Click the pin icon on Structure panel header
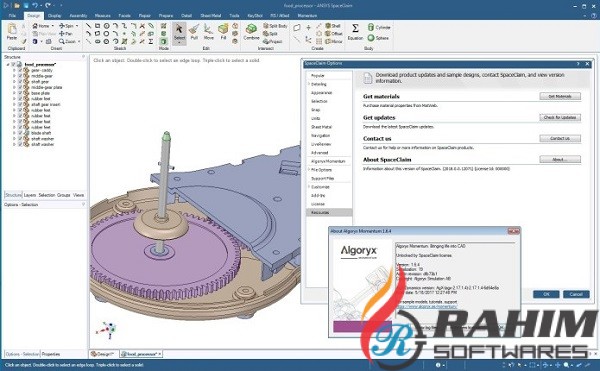This screenshot has height=371, width=600. point(83,57)
